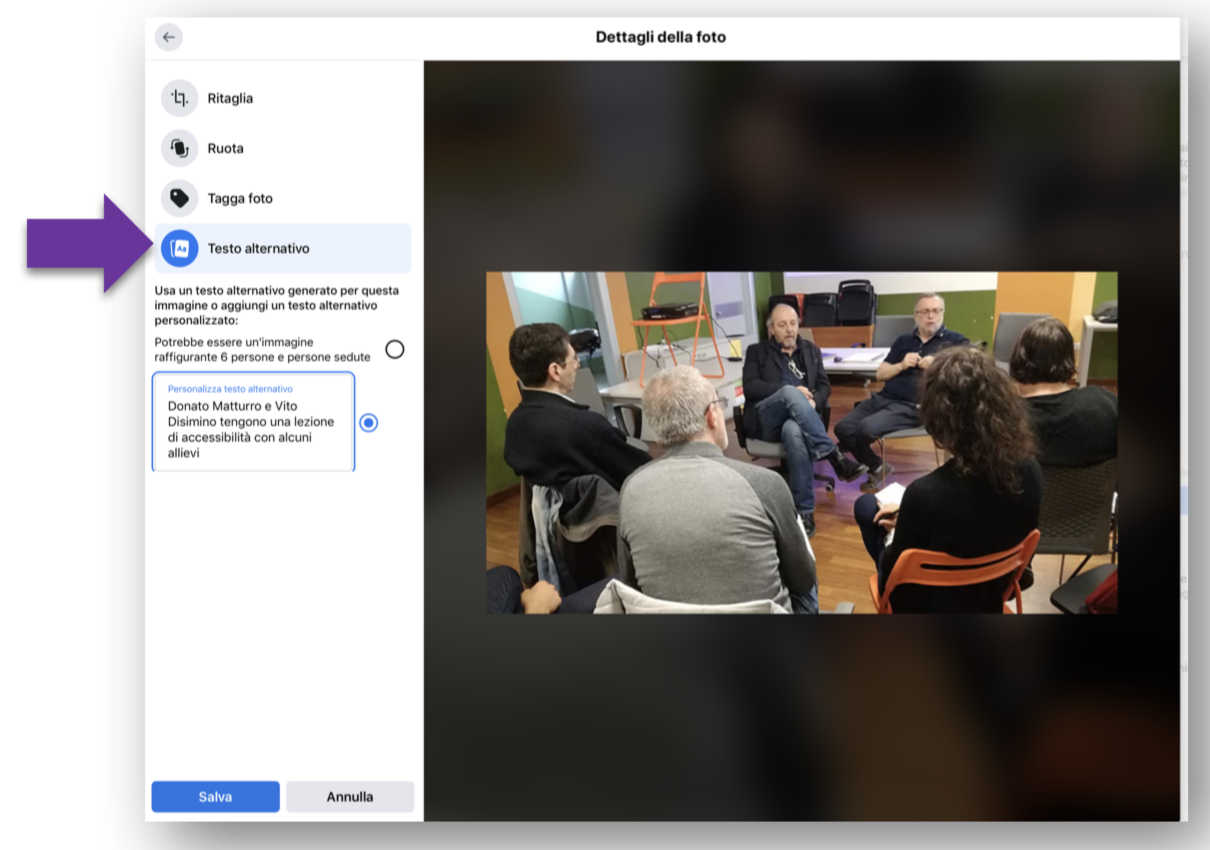Select the Ritaglia crop icon
1210x850 pixels.
[180, 98]
